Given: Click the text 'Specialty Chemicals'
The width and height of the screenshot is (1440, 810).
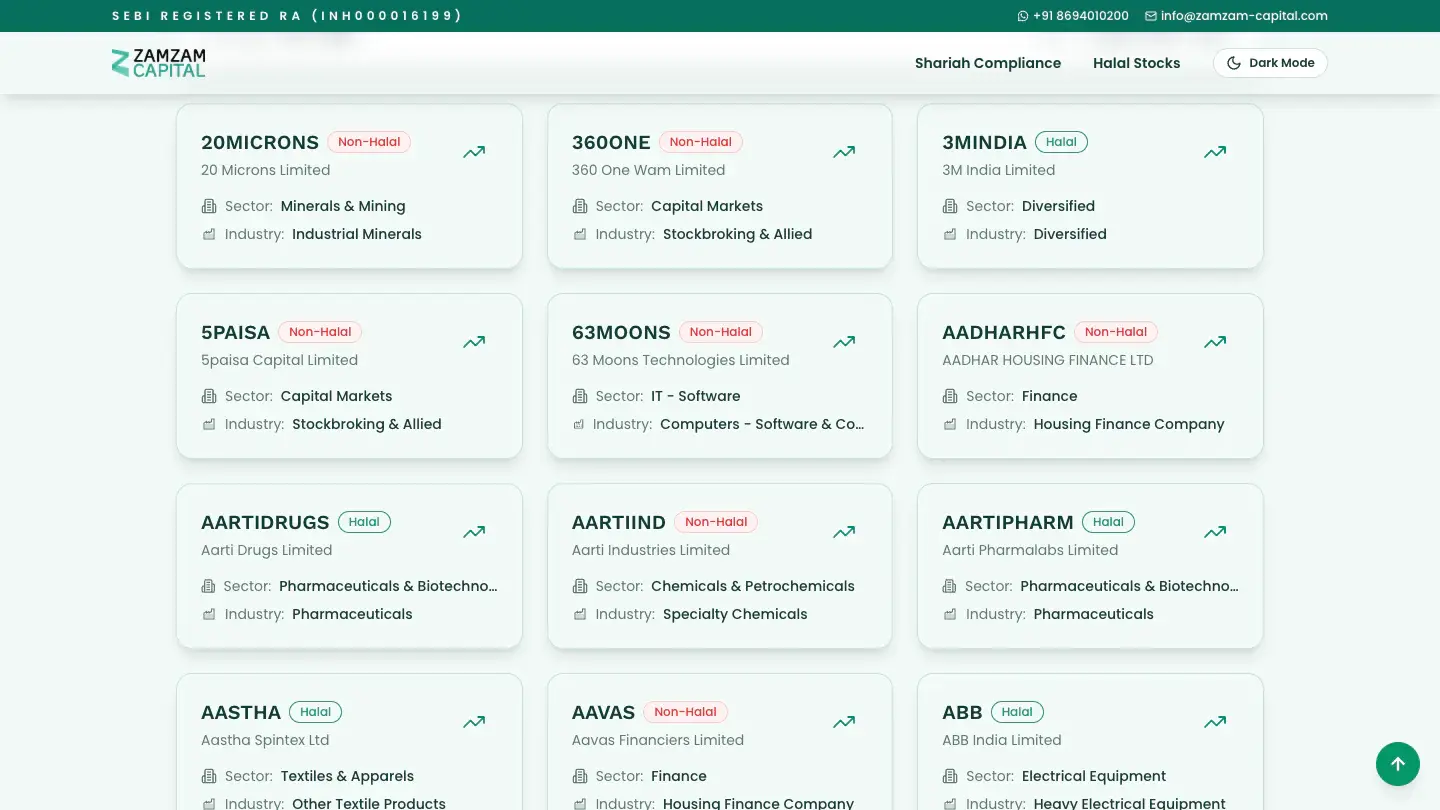Looking at the screenshot, I should [735, 614].
